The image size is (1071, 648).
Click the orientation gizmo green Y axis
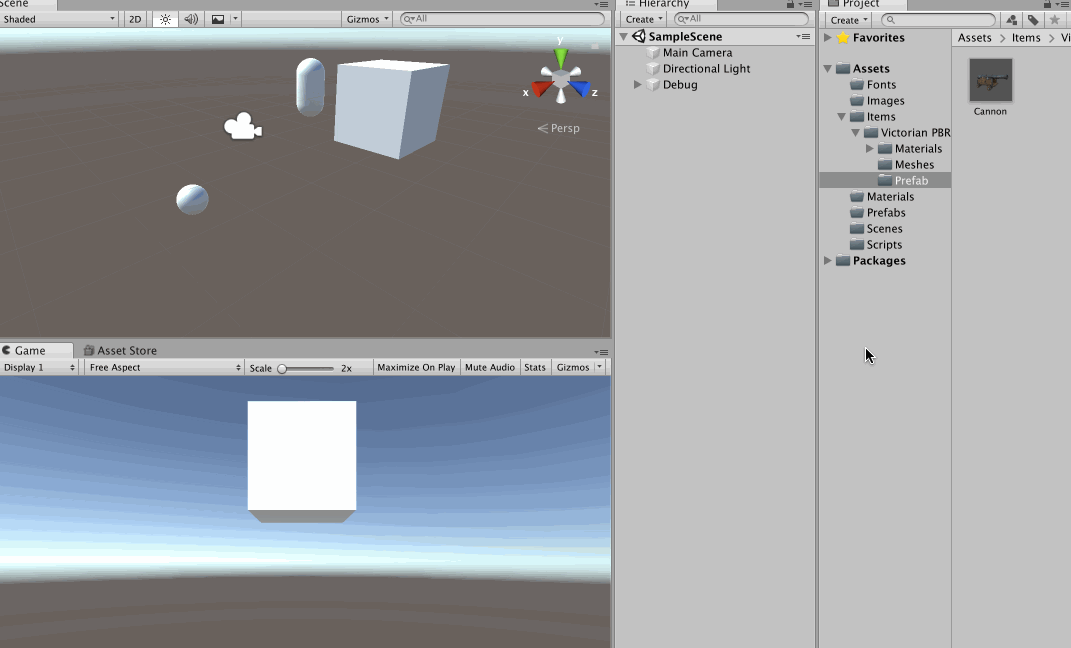(561, 56)
